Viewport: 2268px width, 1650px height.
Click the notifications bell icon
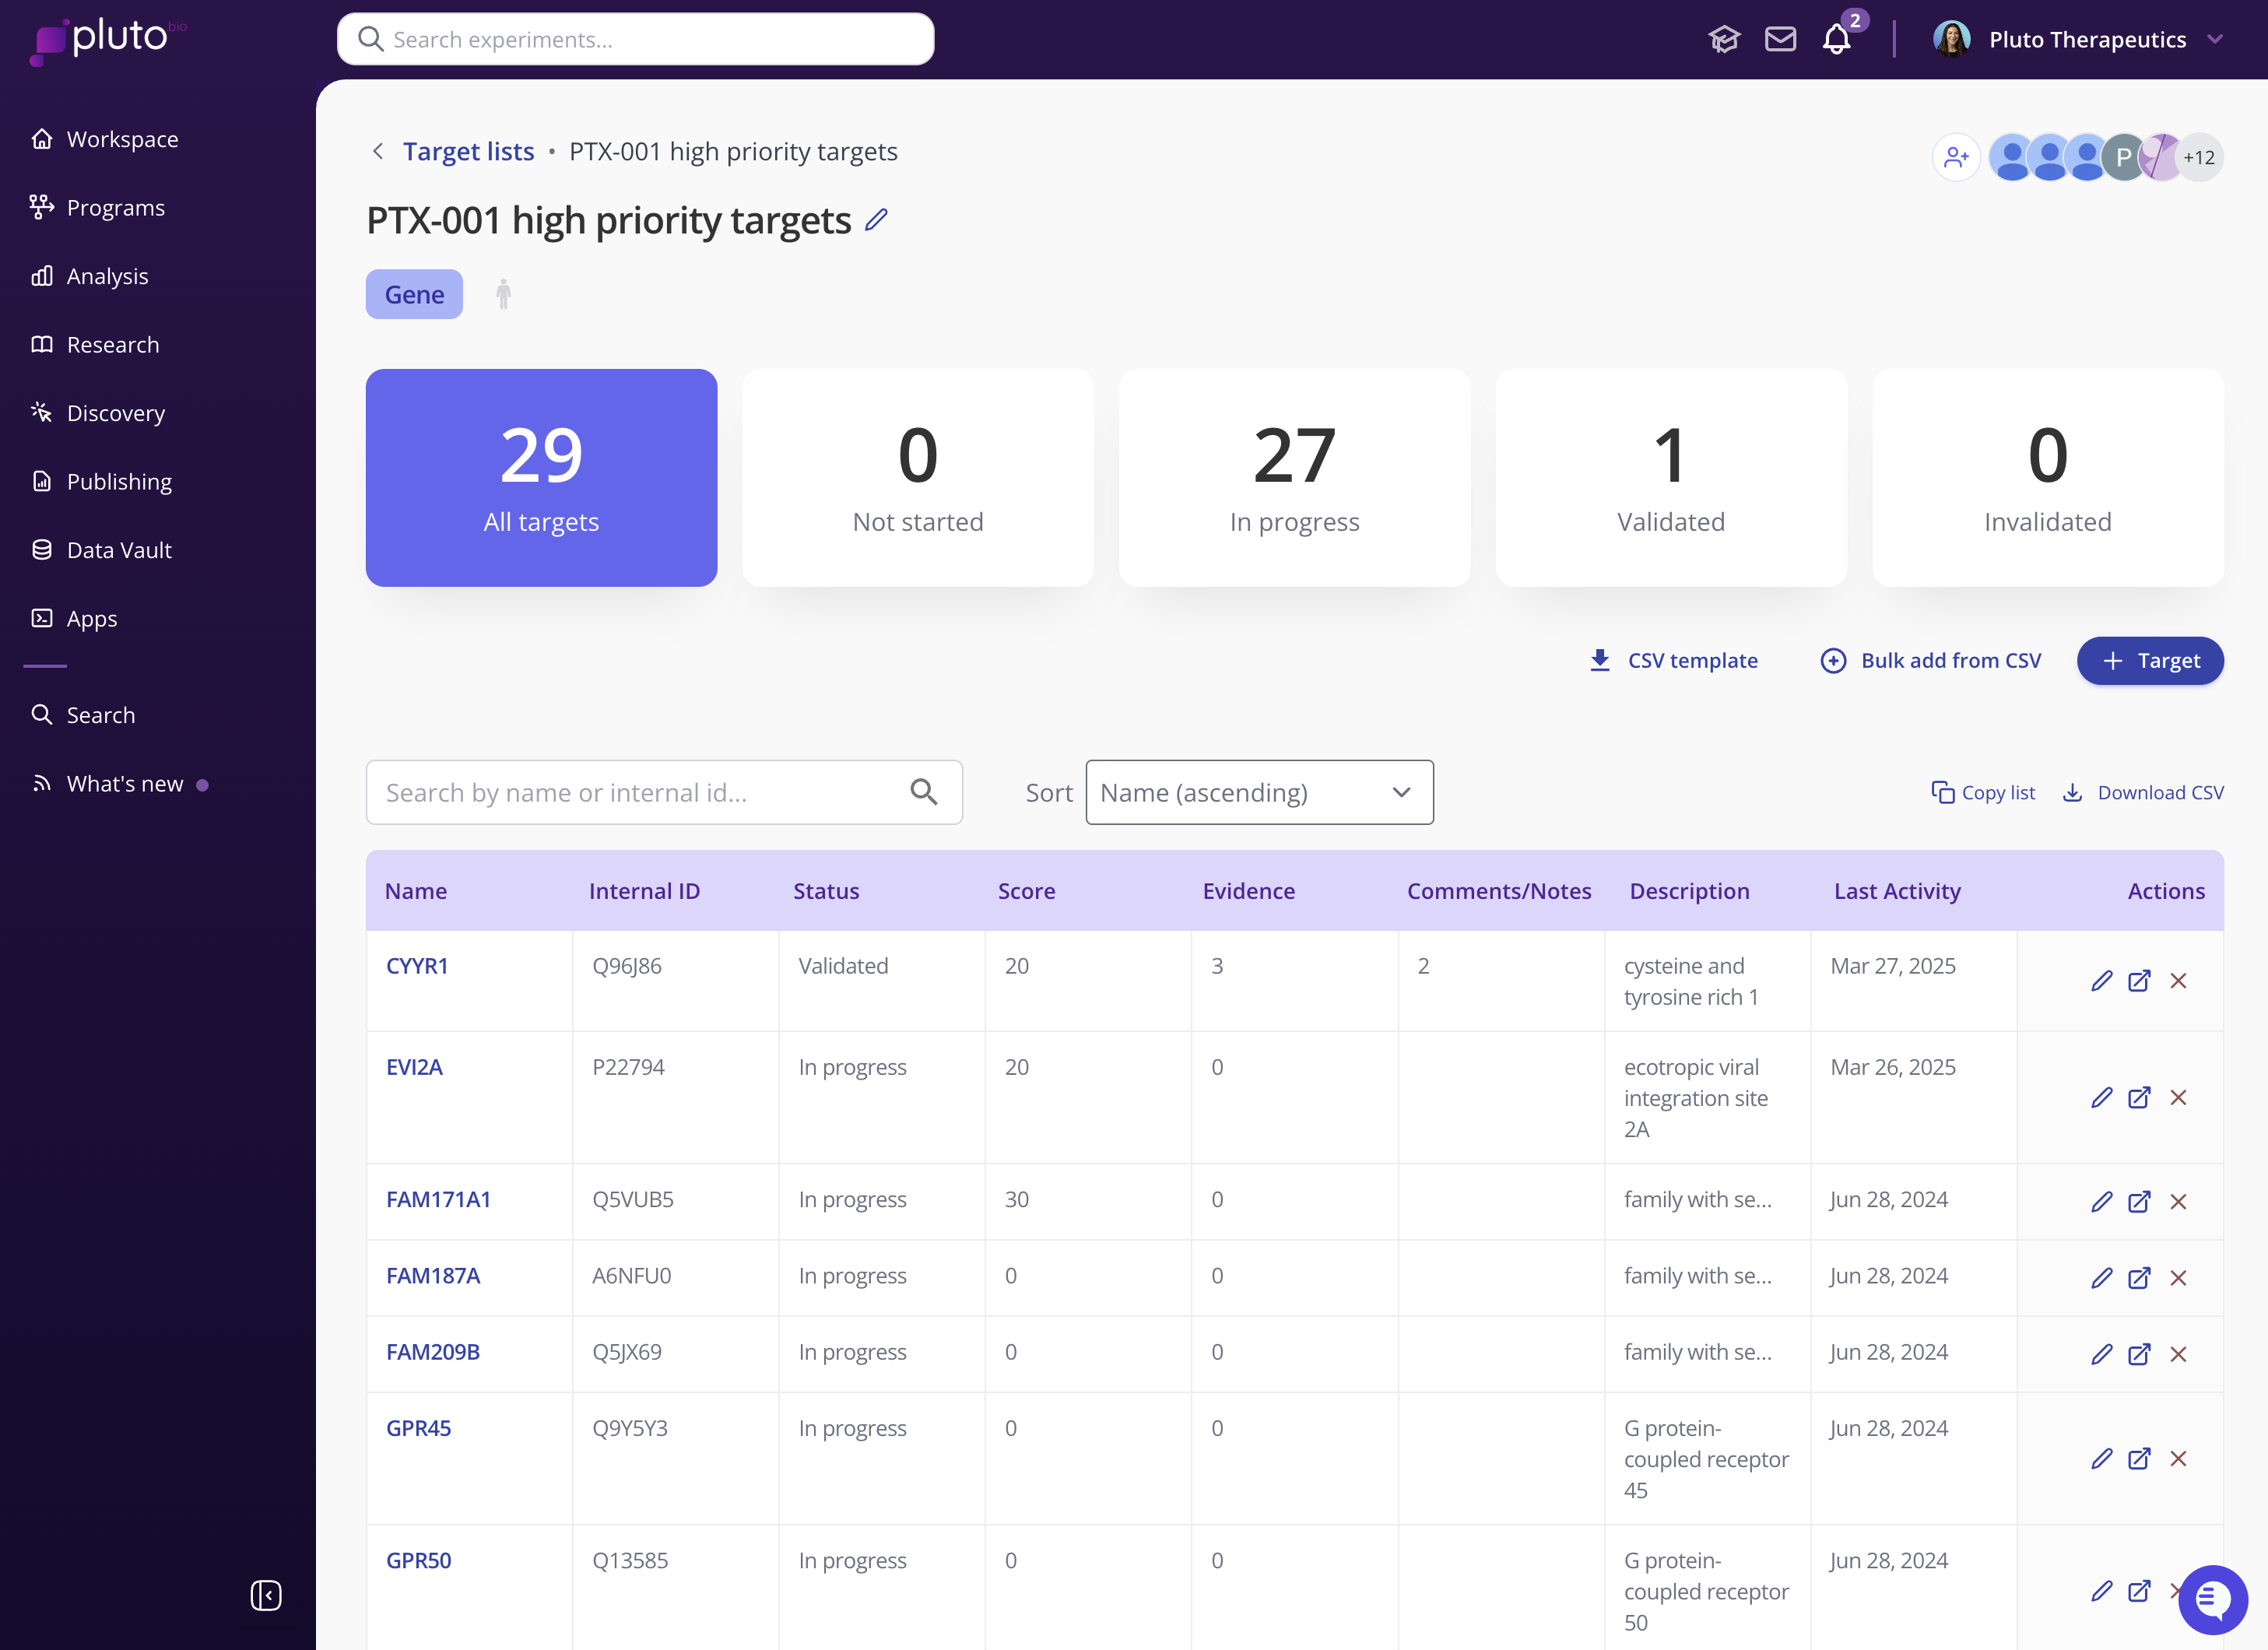click(x=1836, y=40)
